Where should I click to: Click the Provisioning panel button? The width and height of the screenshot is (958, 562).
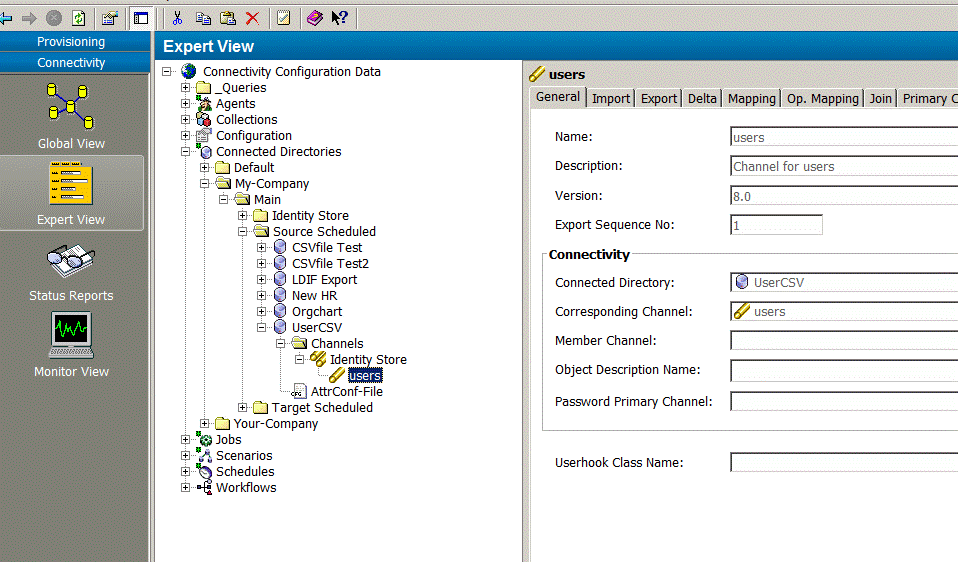pyautogui.click(x=71, y=42)
